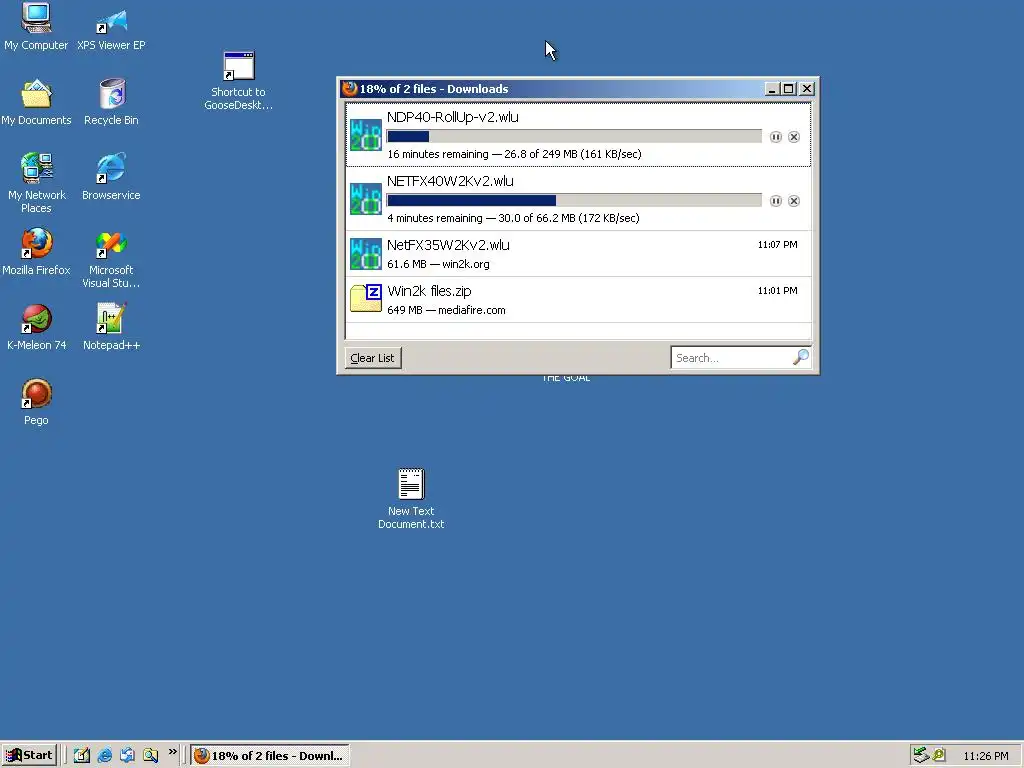
Task: Close the Downloads window
Action: (x=807, y=89)
